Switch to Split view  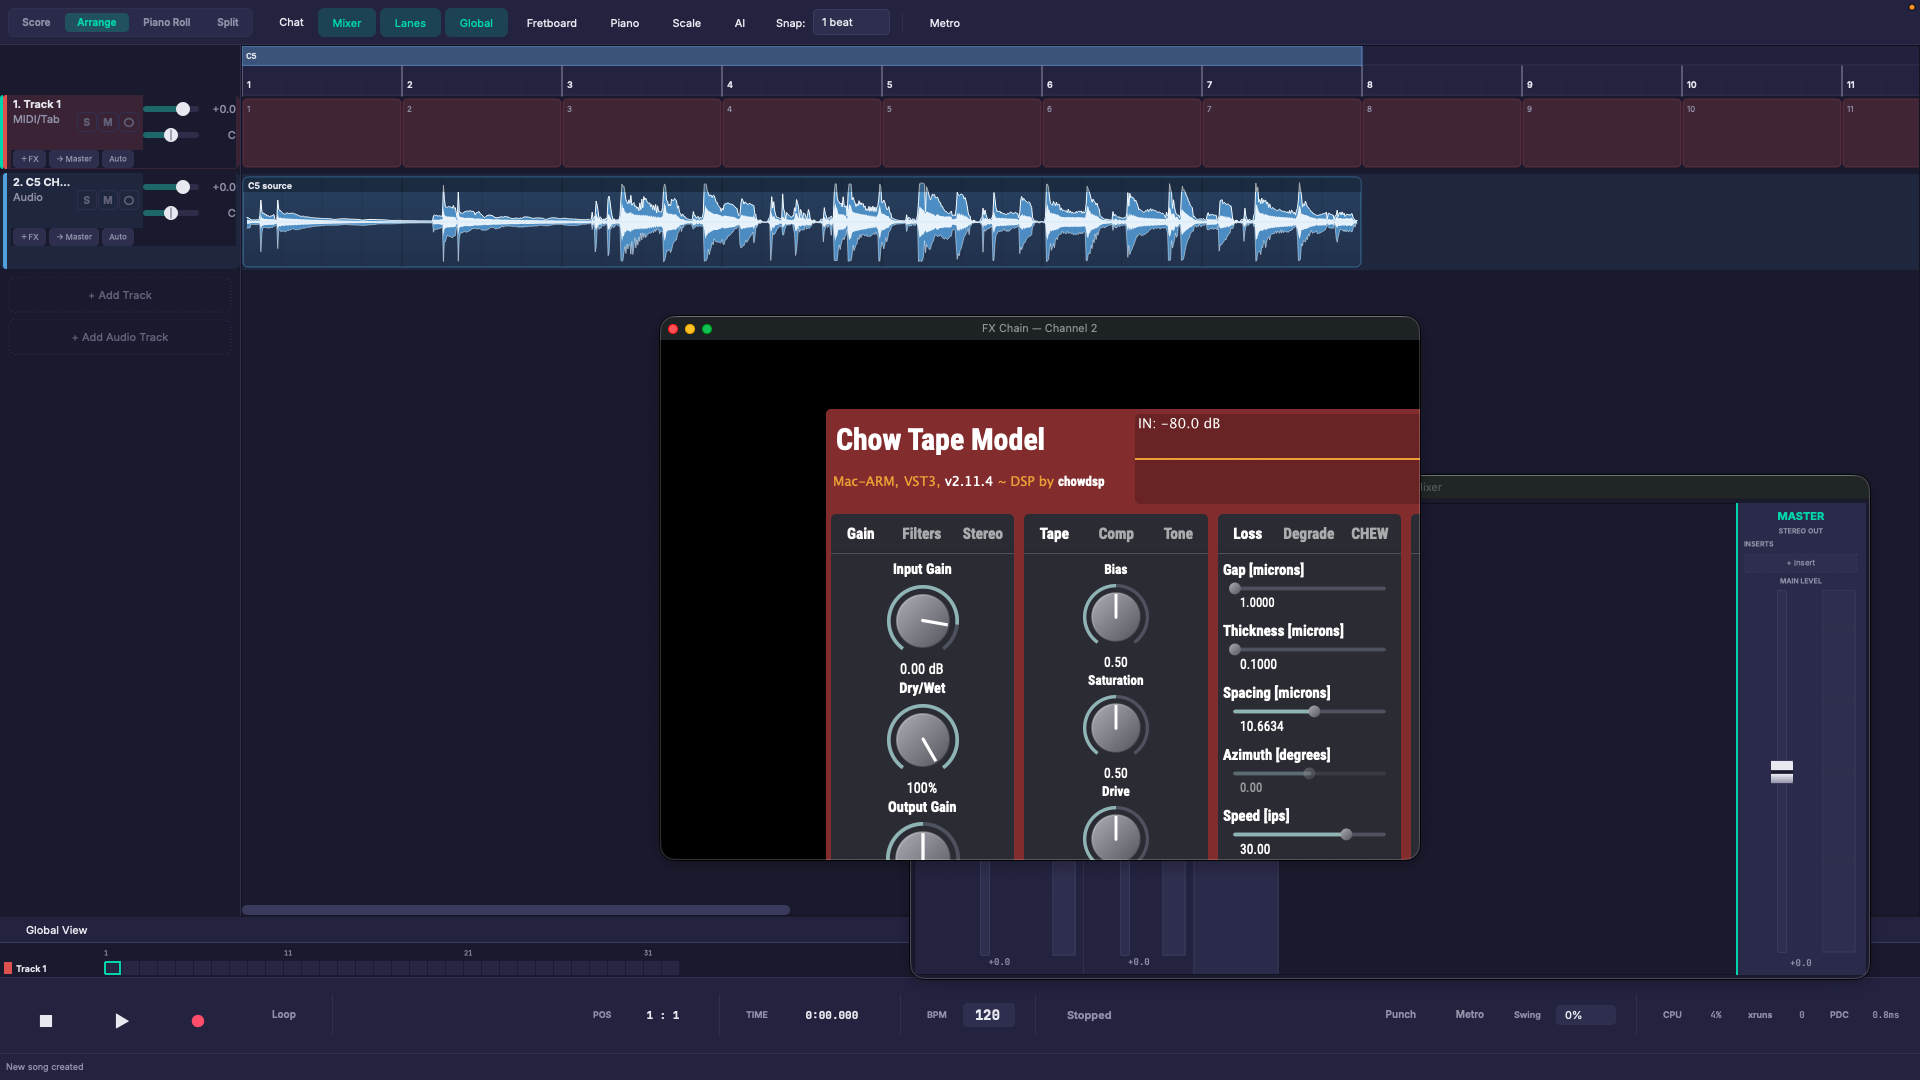pos(228,22)
